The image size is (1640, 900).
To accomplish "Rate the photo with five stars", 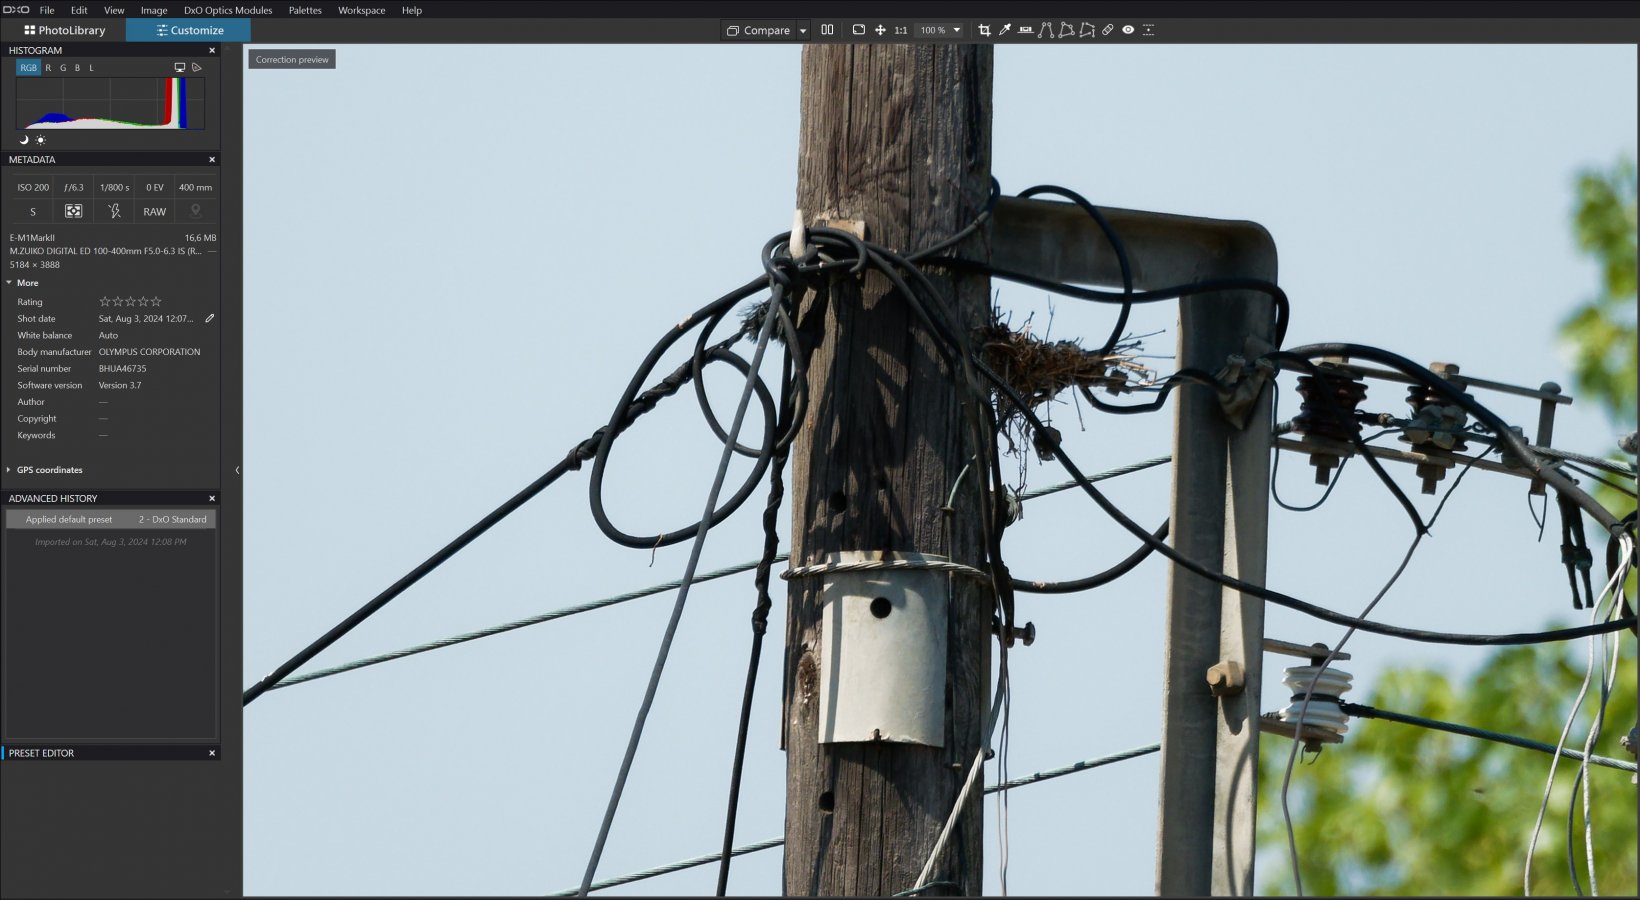I will click(156, 302).
